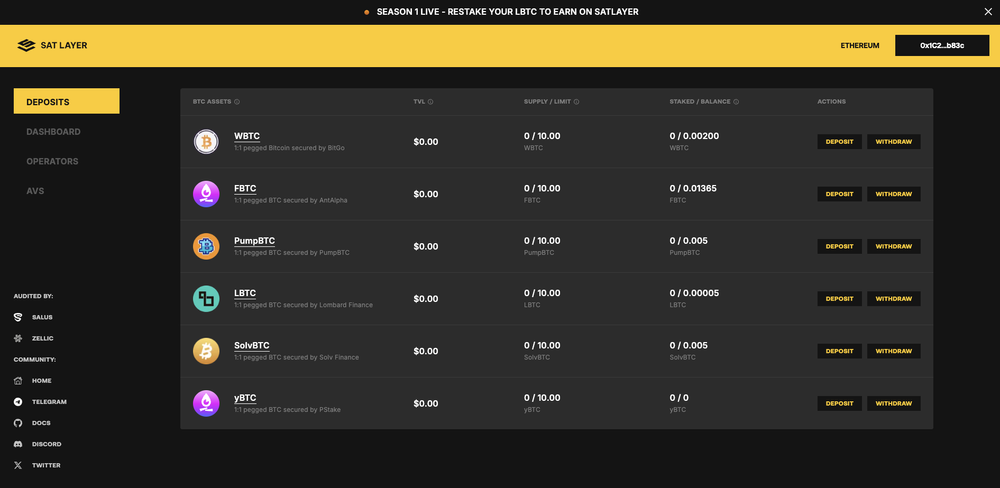Click the SAT LAYER logo

coord(53,45)
